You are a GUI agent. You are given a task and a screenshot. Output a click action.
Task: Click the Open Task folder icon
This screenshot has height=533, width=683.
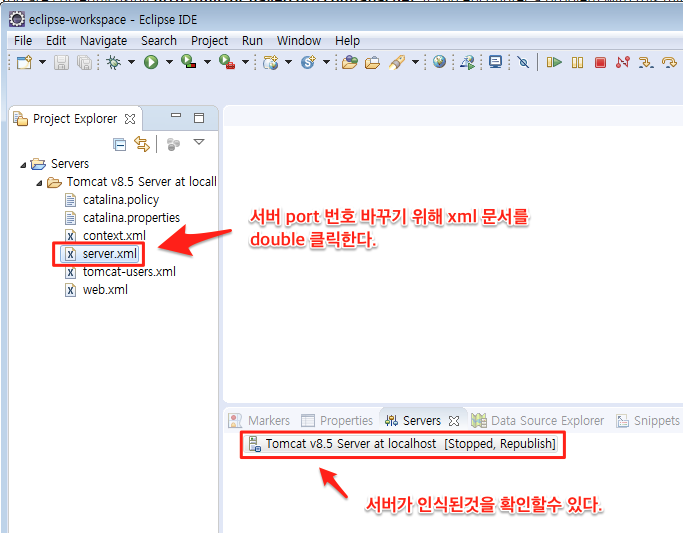372,63
